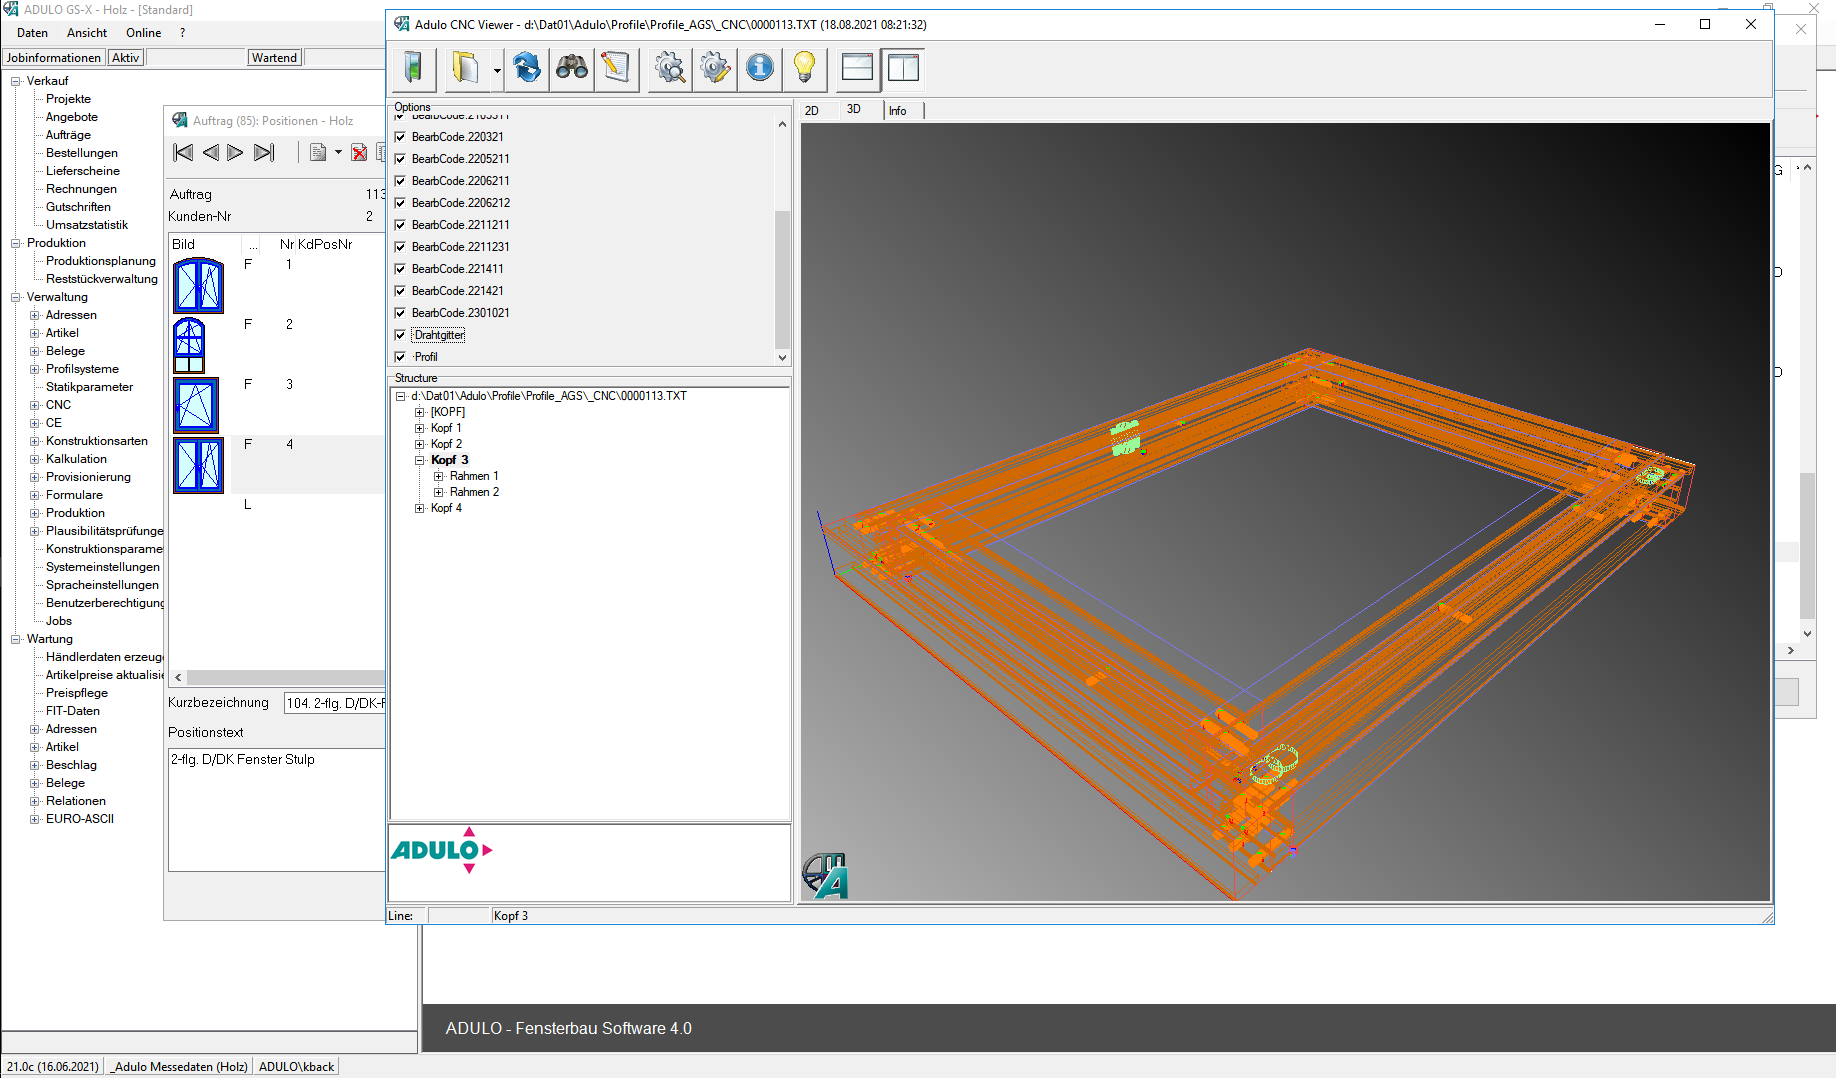Screen dimensions: 1836x1078
Task: Click the gear with magnifier icon
Action: [x=670, y=68]
